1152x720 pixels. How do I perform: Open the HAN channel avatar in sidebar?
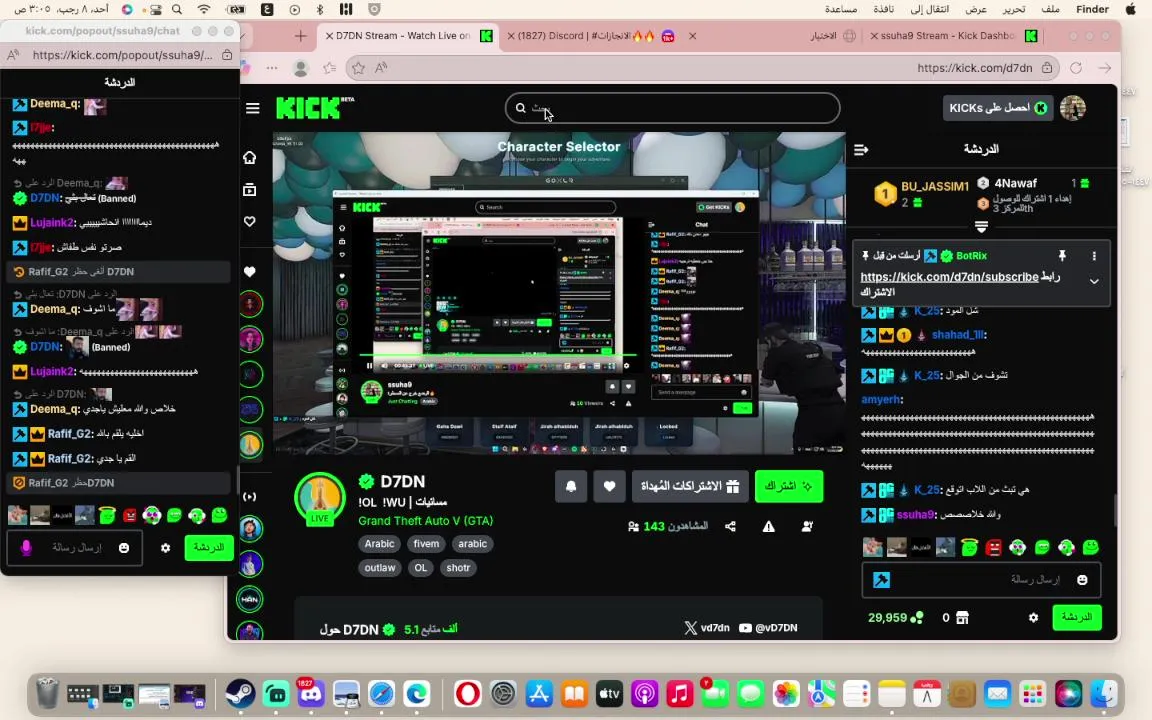(x=250, y=599)
